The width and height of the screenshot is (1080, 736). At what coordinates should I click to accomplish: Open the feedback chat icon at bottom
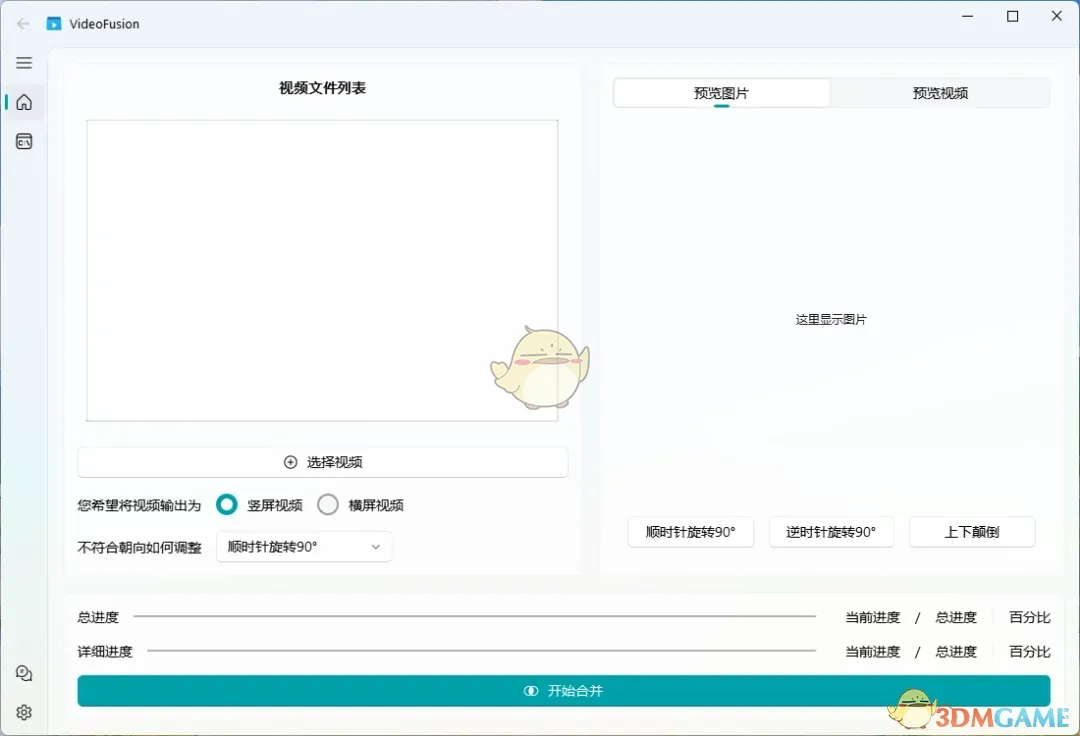tap(23, 673)
